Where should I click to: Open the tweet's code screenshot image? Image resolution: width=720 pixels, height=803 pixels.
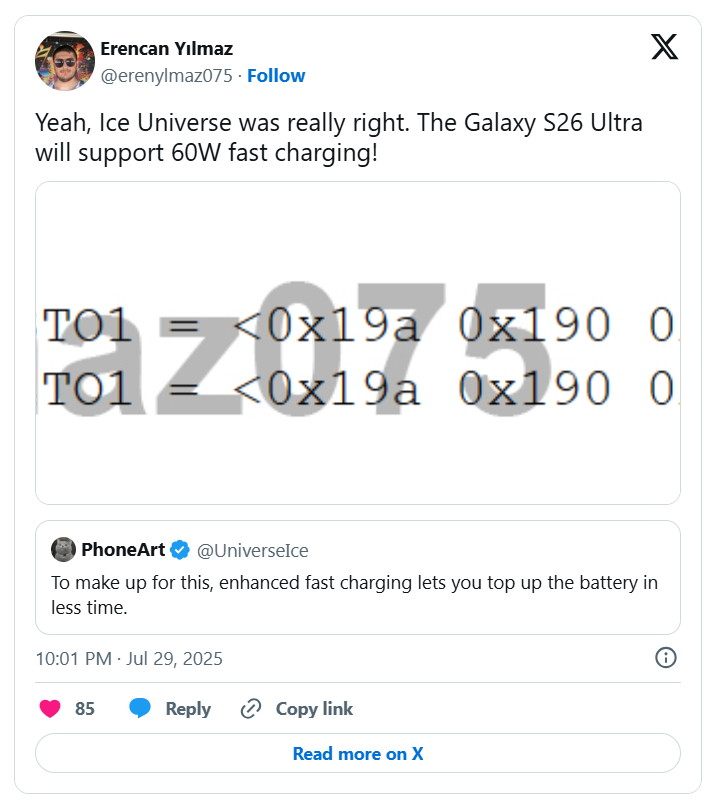[357, 342]
